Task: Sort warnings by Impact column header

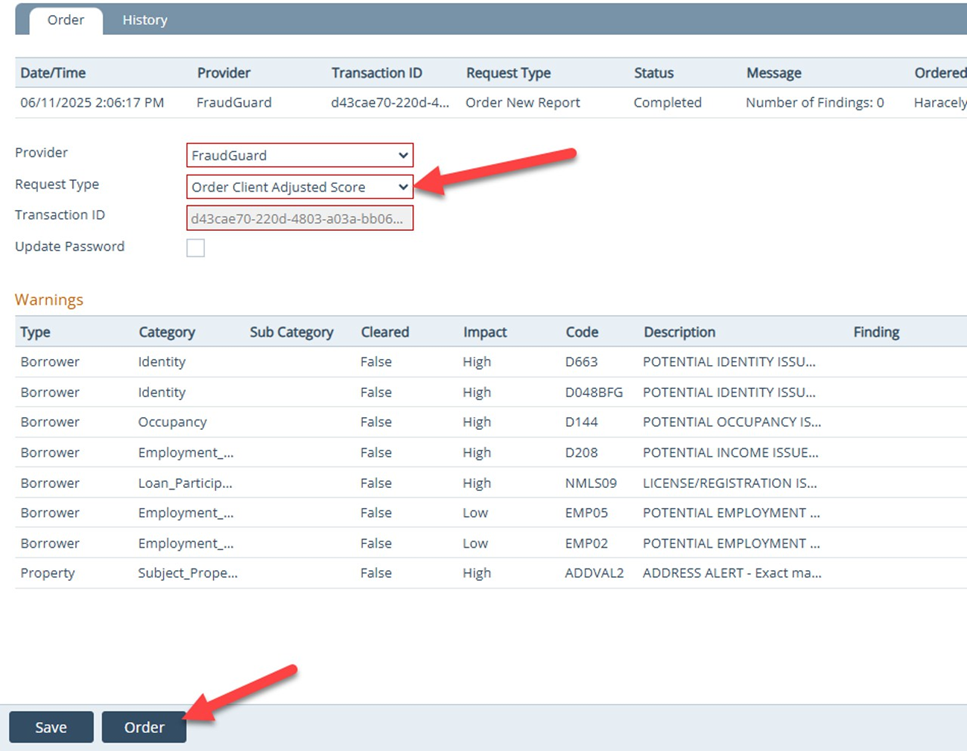Action: (485, 332)
